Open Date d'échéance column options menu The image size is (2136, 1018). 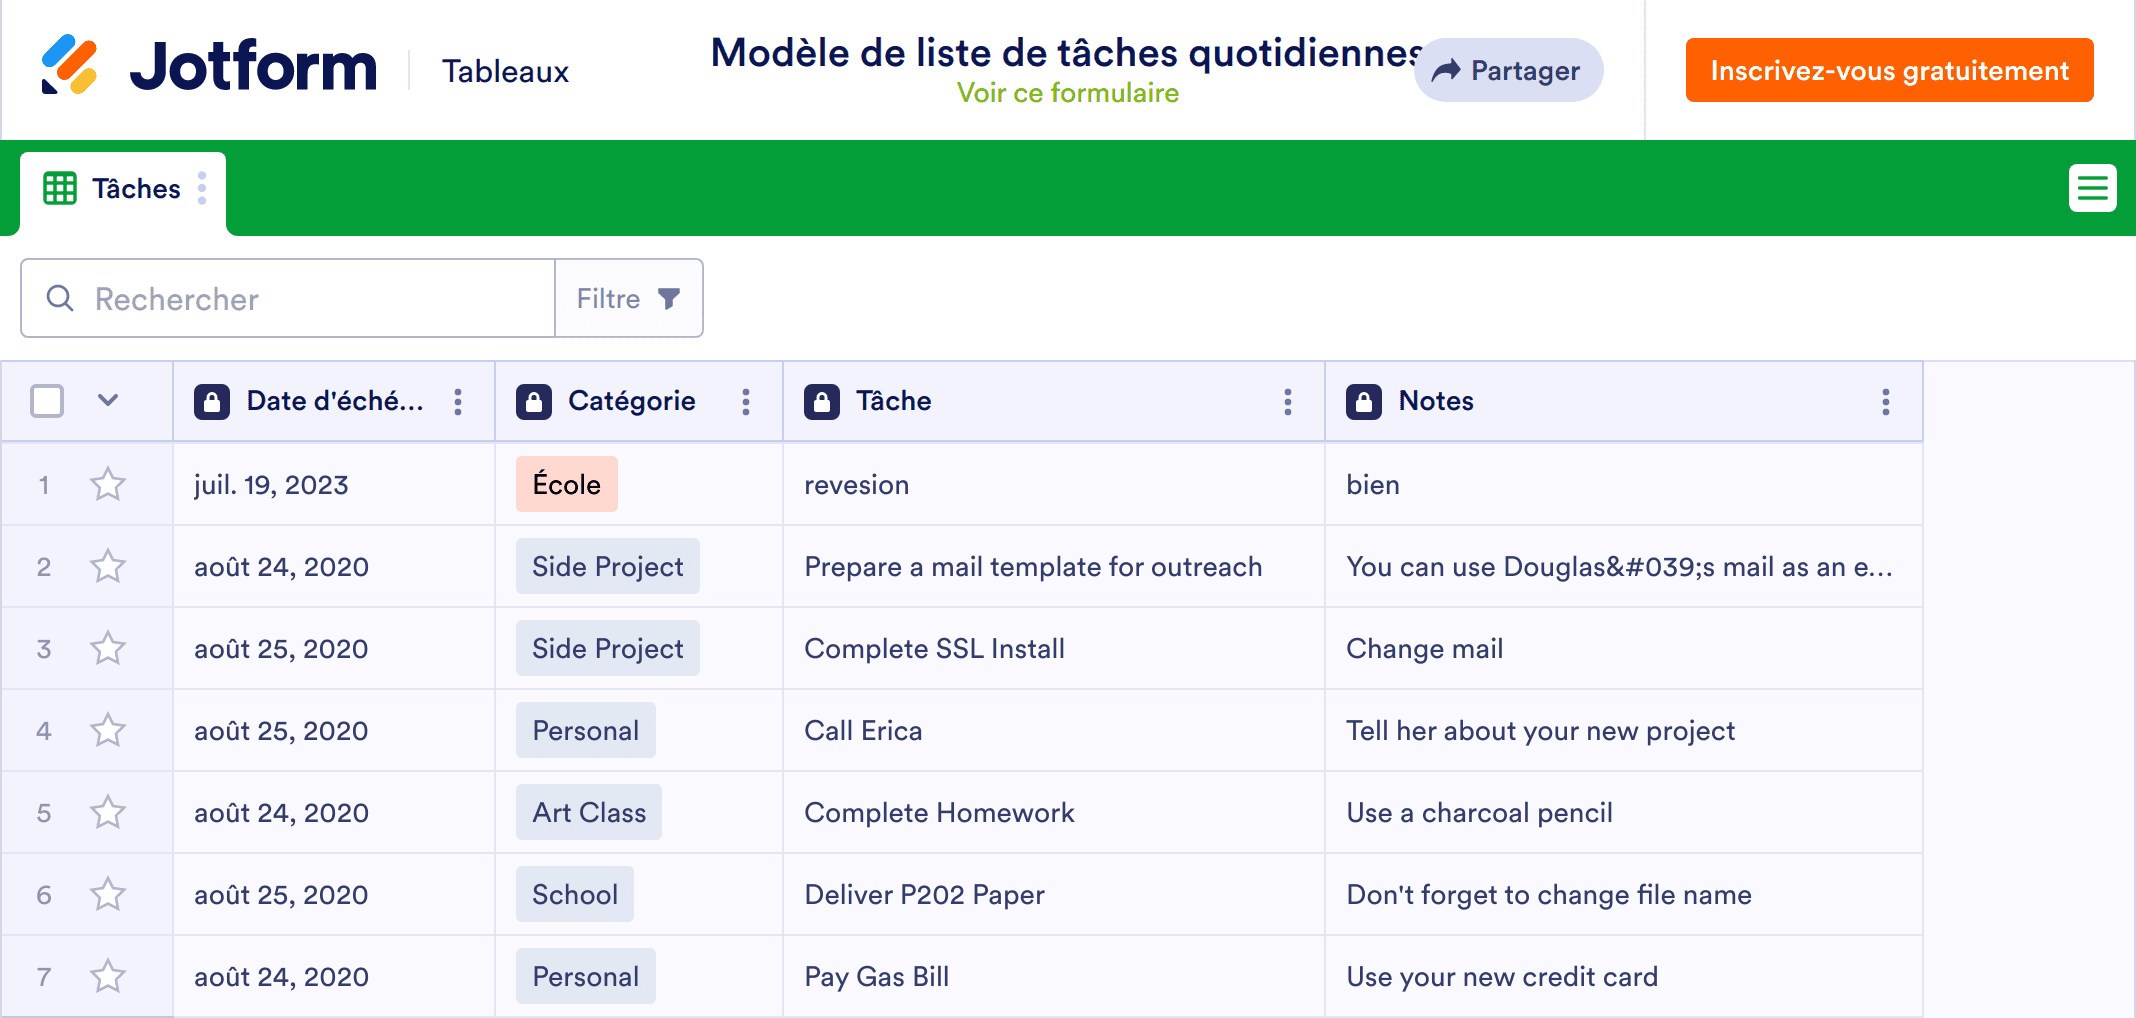[x=458, y=402]
